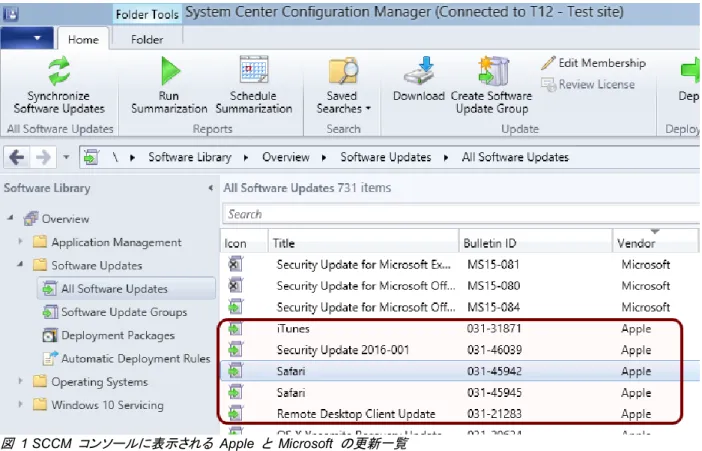Click the Search input field
The width and height of the screenshot is (702, 451).
[461, 214]
